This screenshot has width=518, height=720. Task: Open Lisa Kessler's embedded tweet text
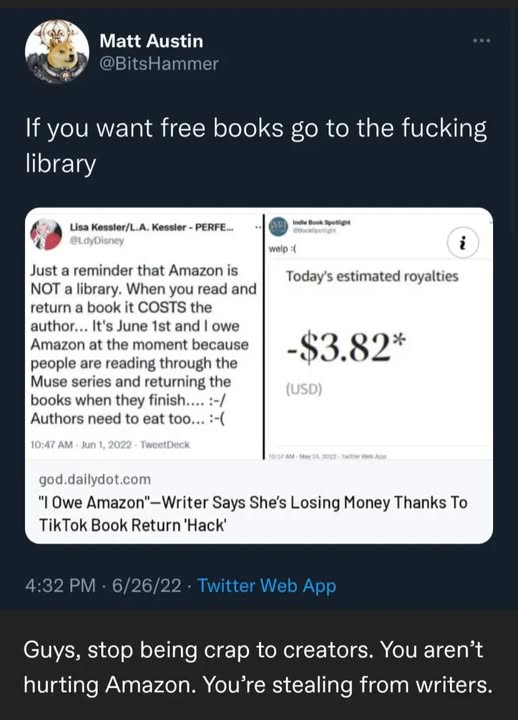(x=143, y=344)
